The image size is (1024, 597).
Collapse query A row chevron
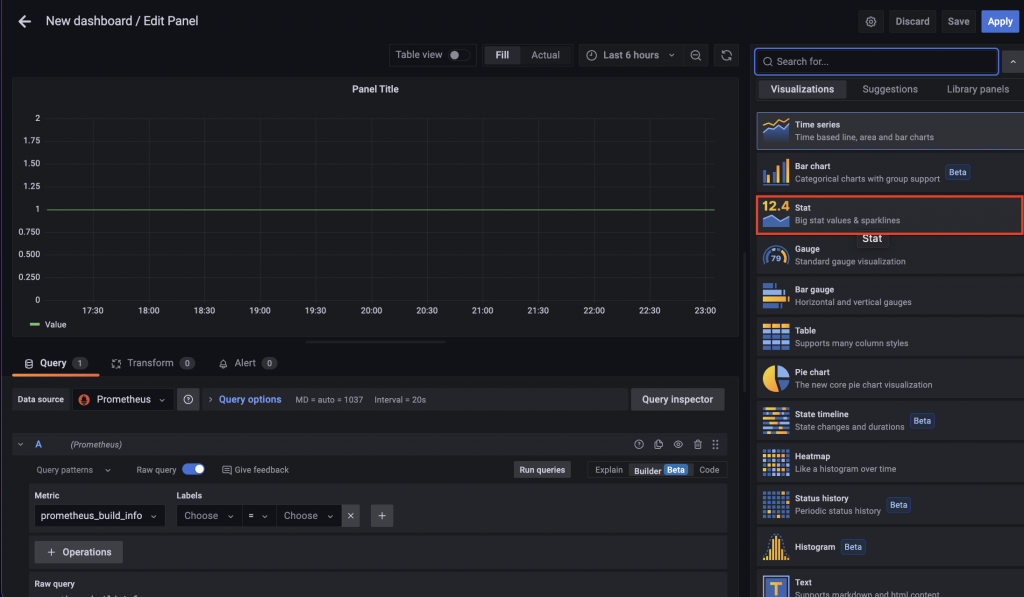click(21, 445)
